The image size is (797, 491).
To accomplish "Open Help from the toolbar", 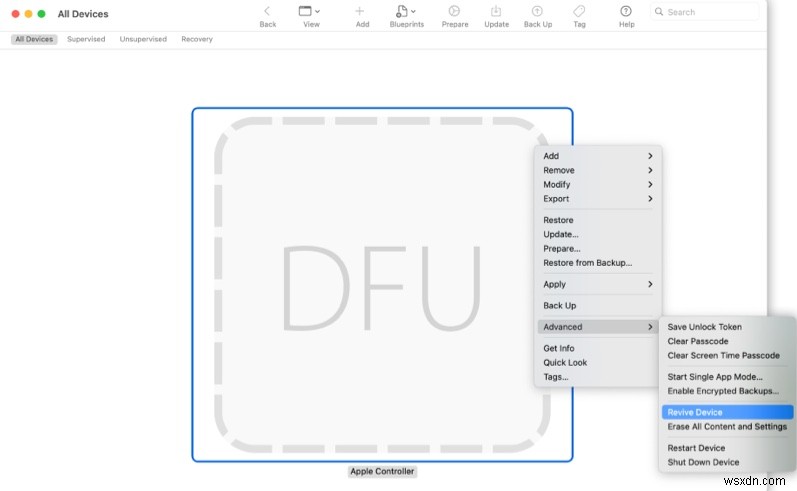I will tap(626, 11).
